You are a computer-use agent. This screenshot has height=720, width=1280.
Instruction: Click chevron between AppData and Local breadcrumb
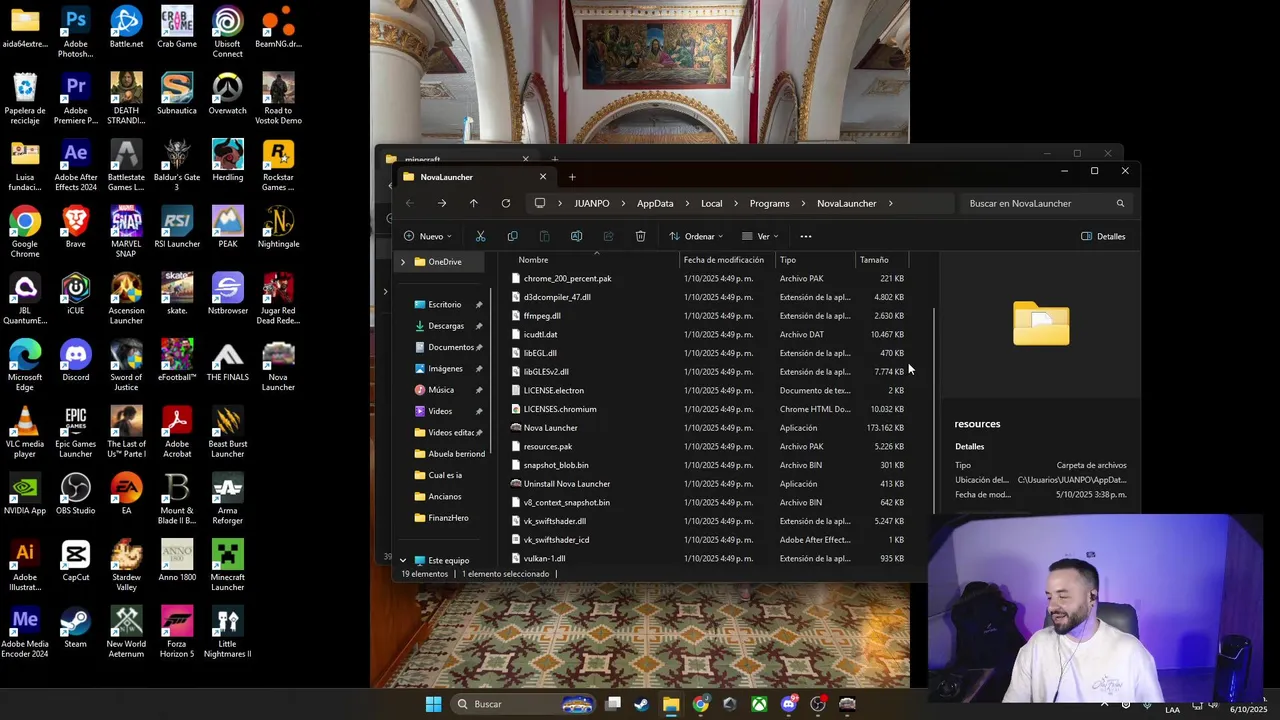click(687, 203)
